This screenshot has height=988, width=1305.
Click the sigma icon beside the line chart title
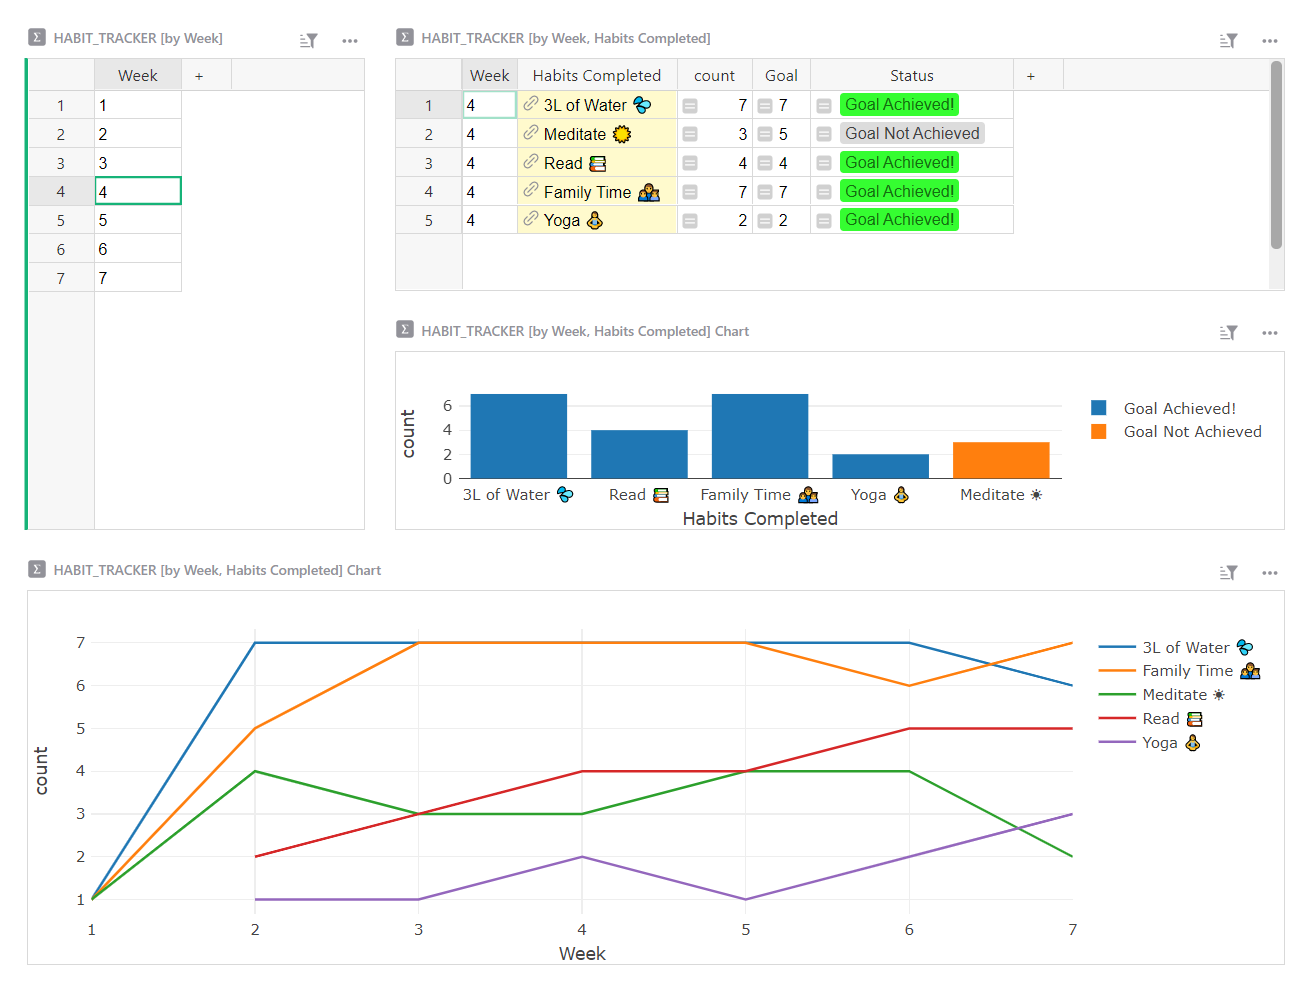(37, 570)
